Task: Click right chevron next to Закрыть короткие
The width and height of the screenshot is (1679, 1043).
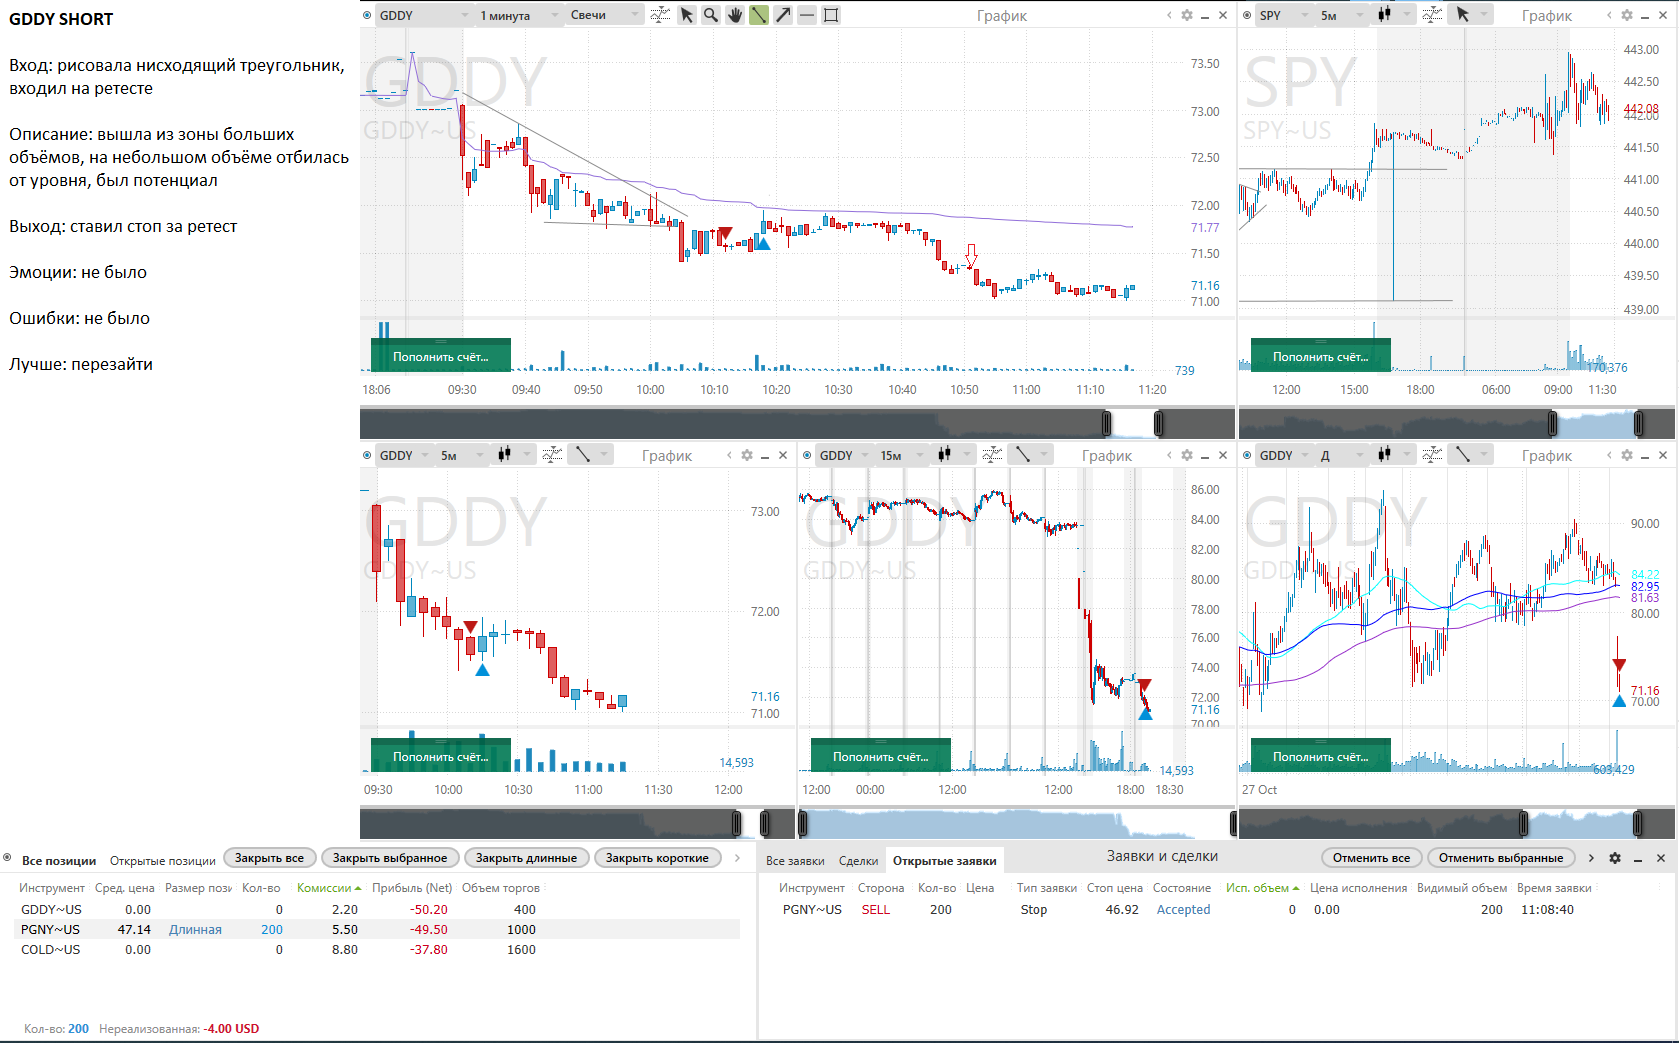Action: (x=738, y=858)
